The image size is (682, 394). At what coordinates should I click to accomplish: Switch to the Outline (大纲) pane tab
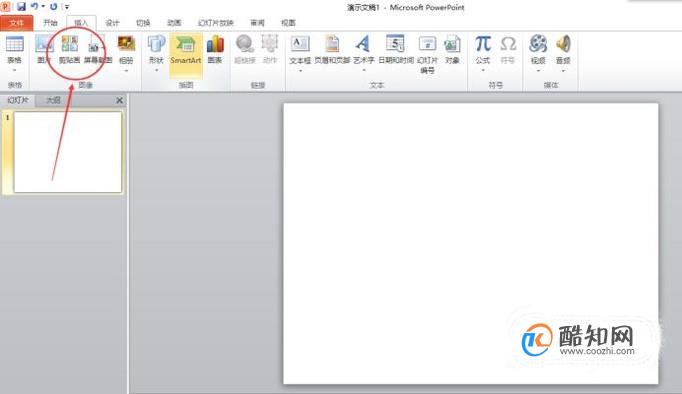[x=53, y=100]
